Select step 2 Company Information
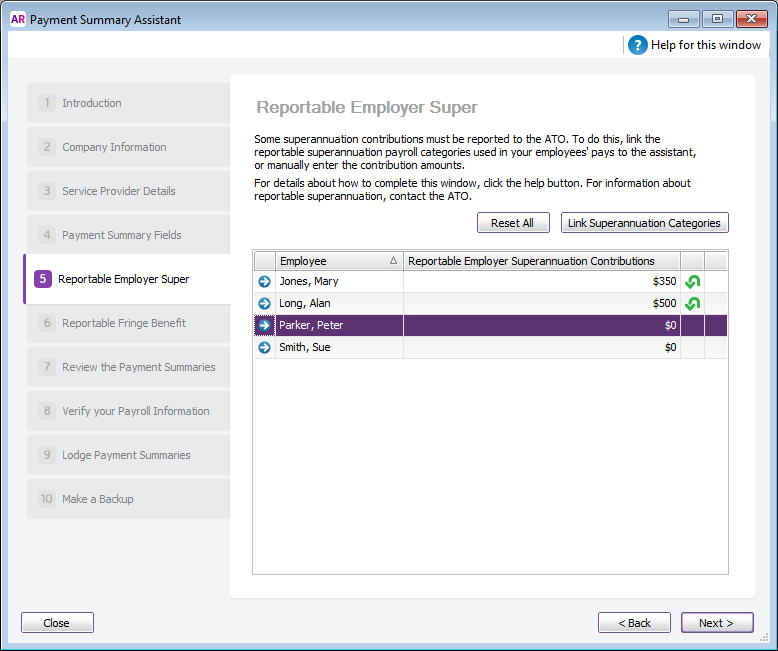Image resolution: width=778 pixels, height=651 pixels. 128,147
